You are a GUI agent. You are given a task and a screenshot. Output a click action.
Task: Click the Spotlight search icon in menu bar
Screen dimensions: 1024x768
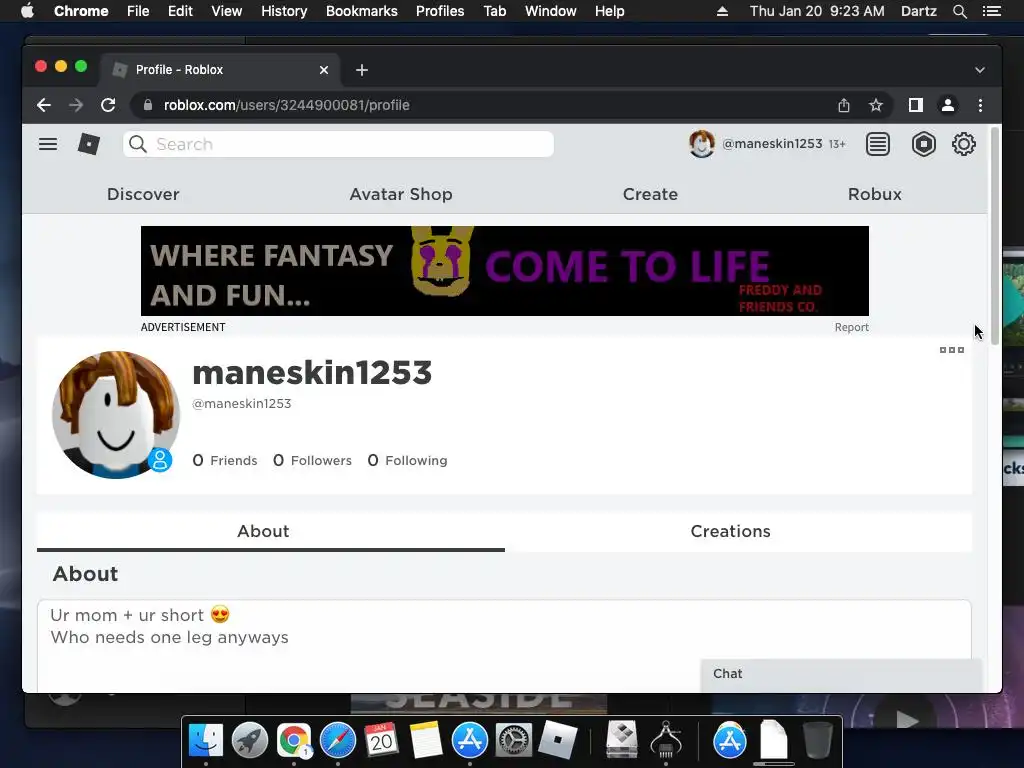coord(959,11)
